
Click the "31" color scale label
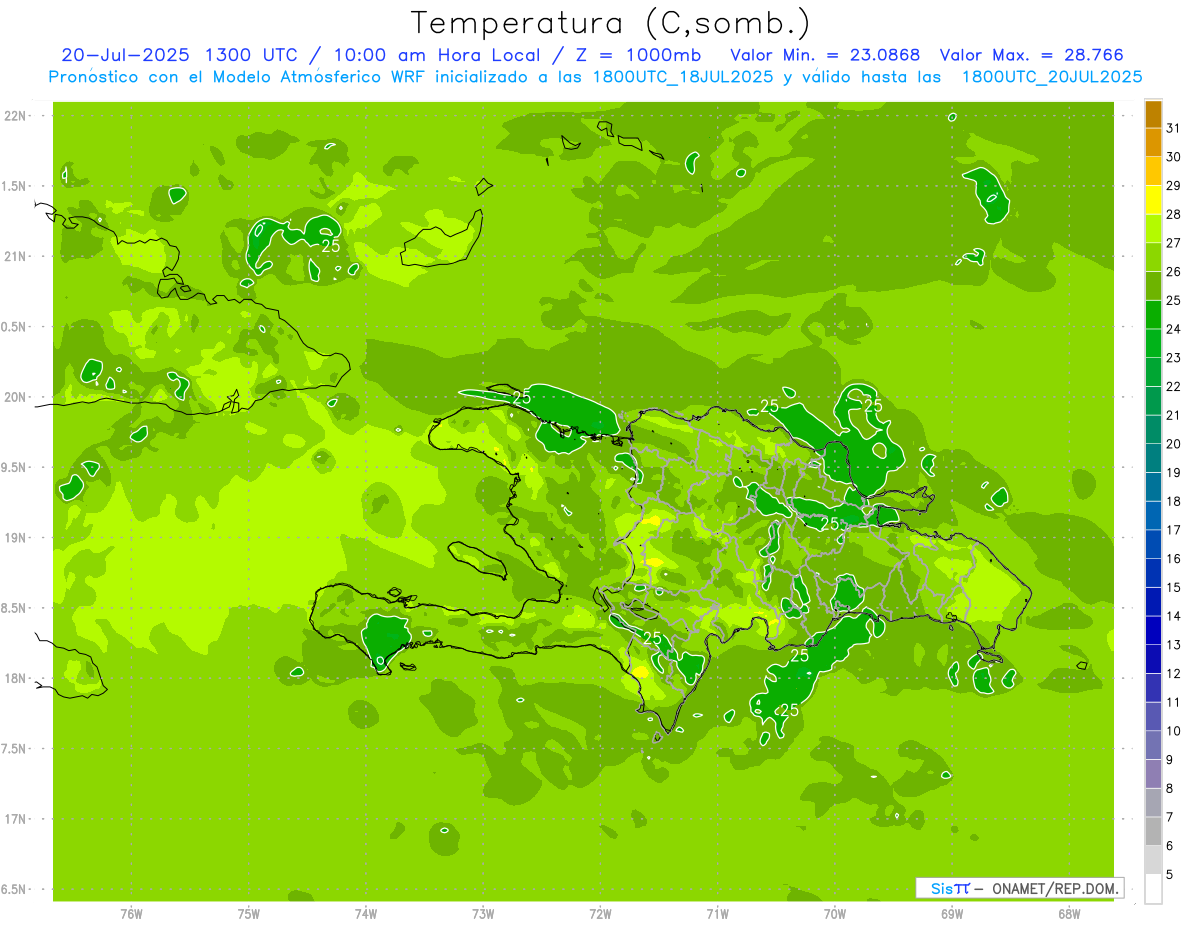click(x=1174, y=128)
